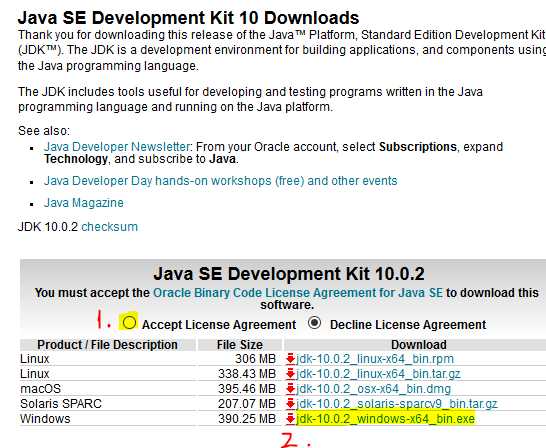
Task: Click red download arrow for linux tar.gz file
Action: coord(290,374)
